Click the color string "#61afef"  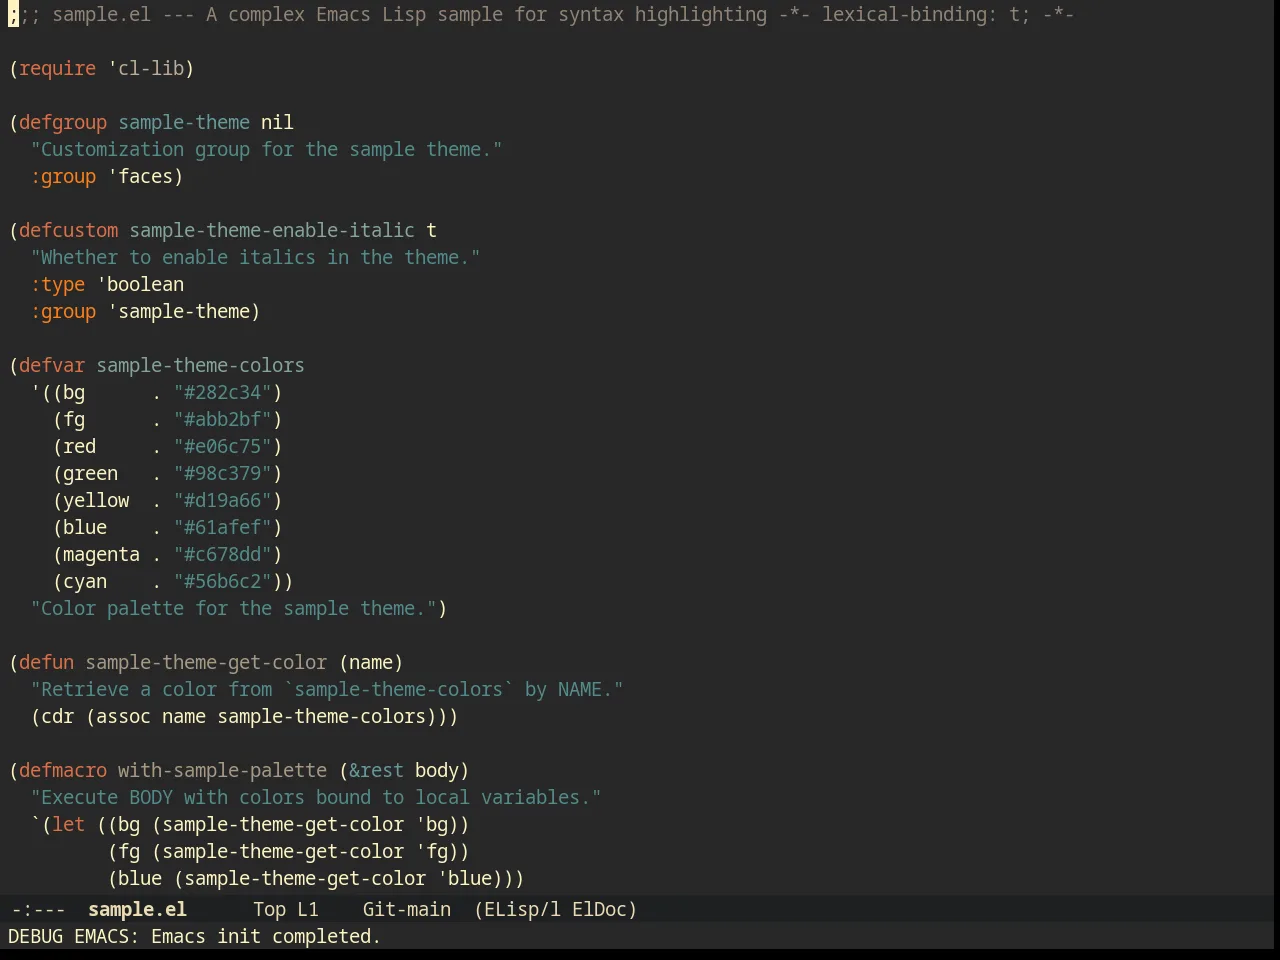click(222, 527)
